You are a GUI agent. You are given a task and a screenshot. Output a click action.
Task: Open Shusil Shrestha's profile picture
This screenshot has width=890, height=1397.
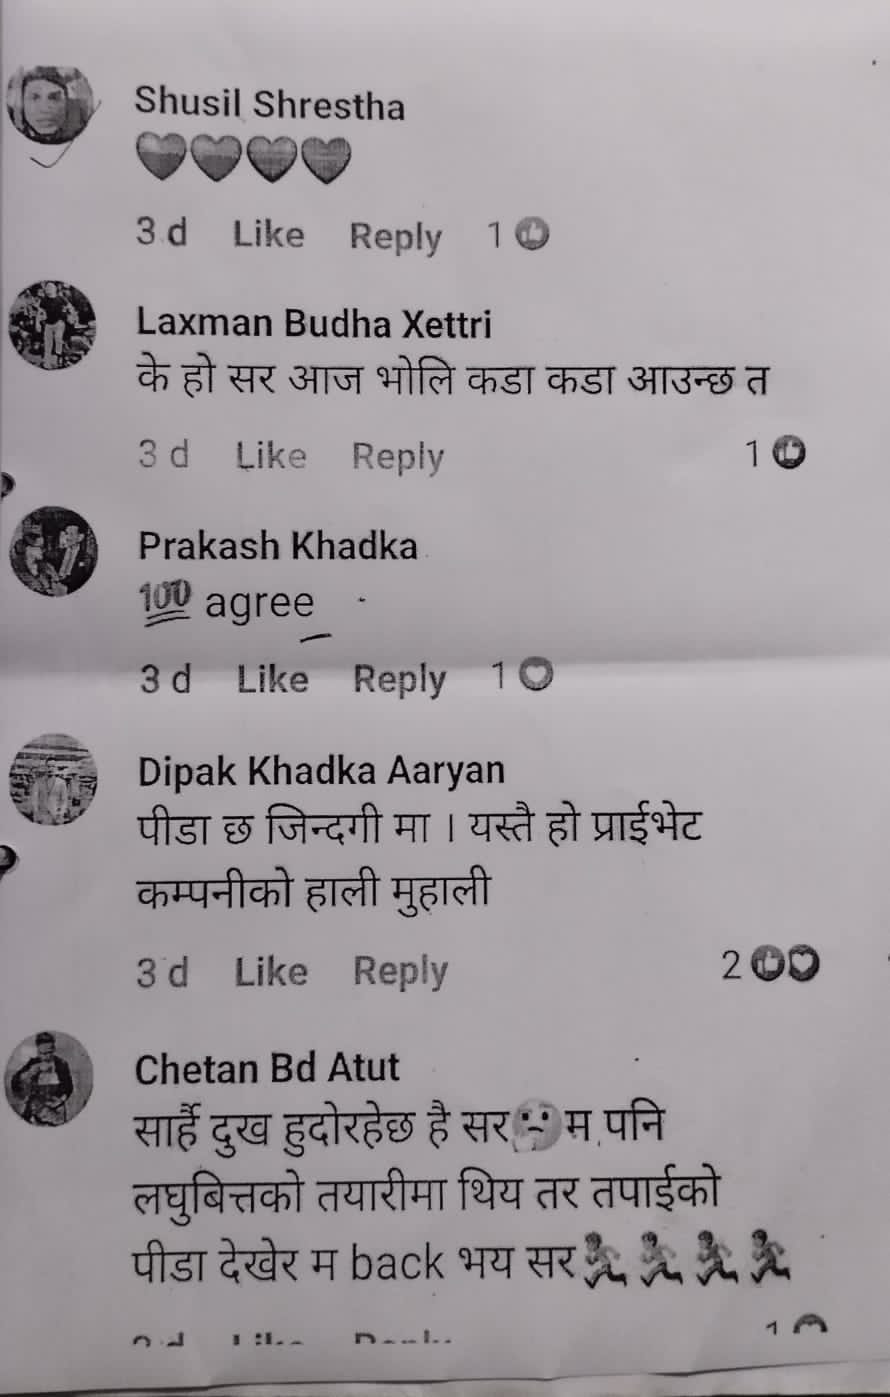(49, 105)
